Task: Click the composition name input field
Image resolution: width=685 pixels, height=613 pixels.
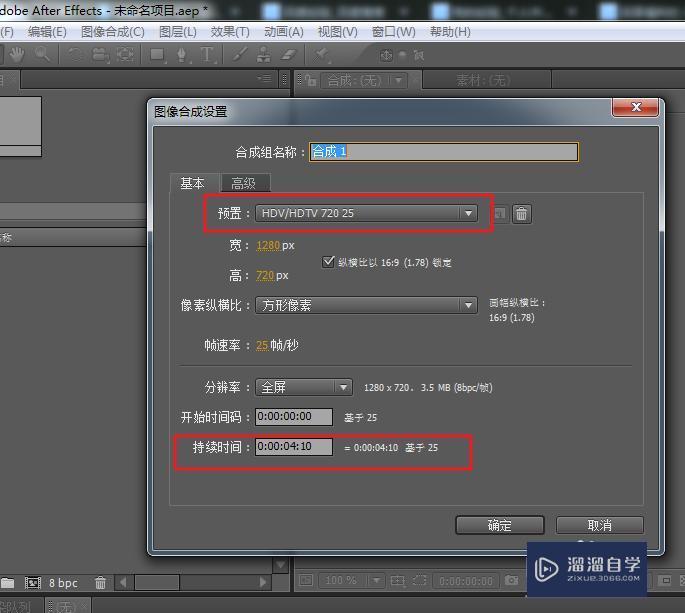Action: pyautogui.click(x=443, y=152)
